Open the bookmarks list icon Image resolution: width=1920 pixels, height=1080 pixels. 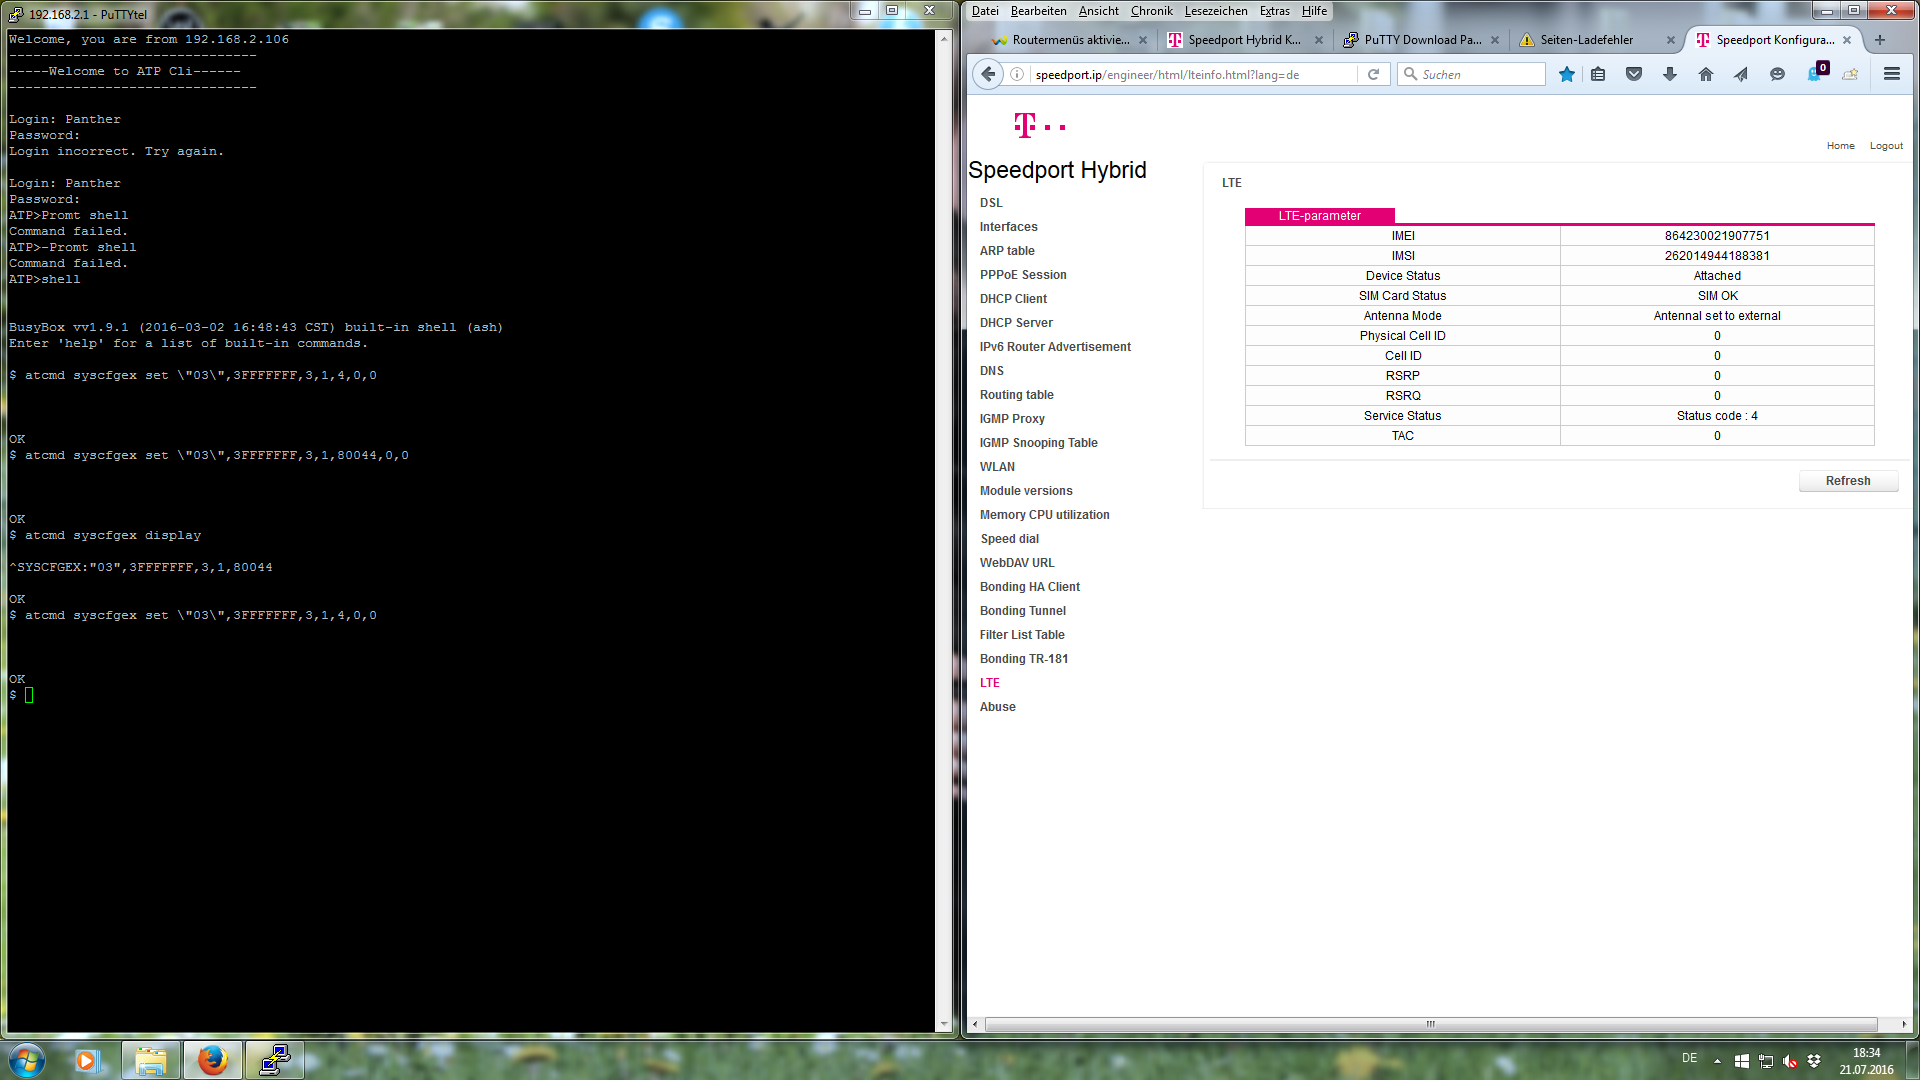1598,74
